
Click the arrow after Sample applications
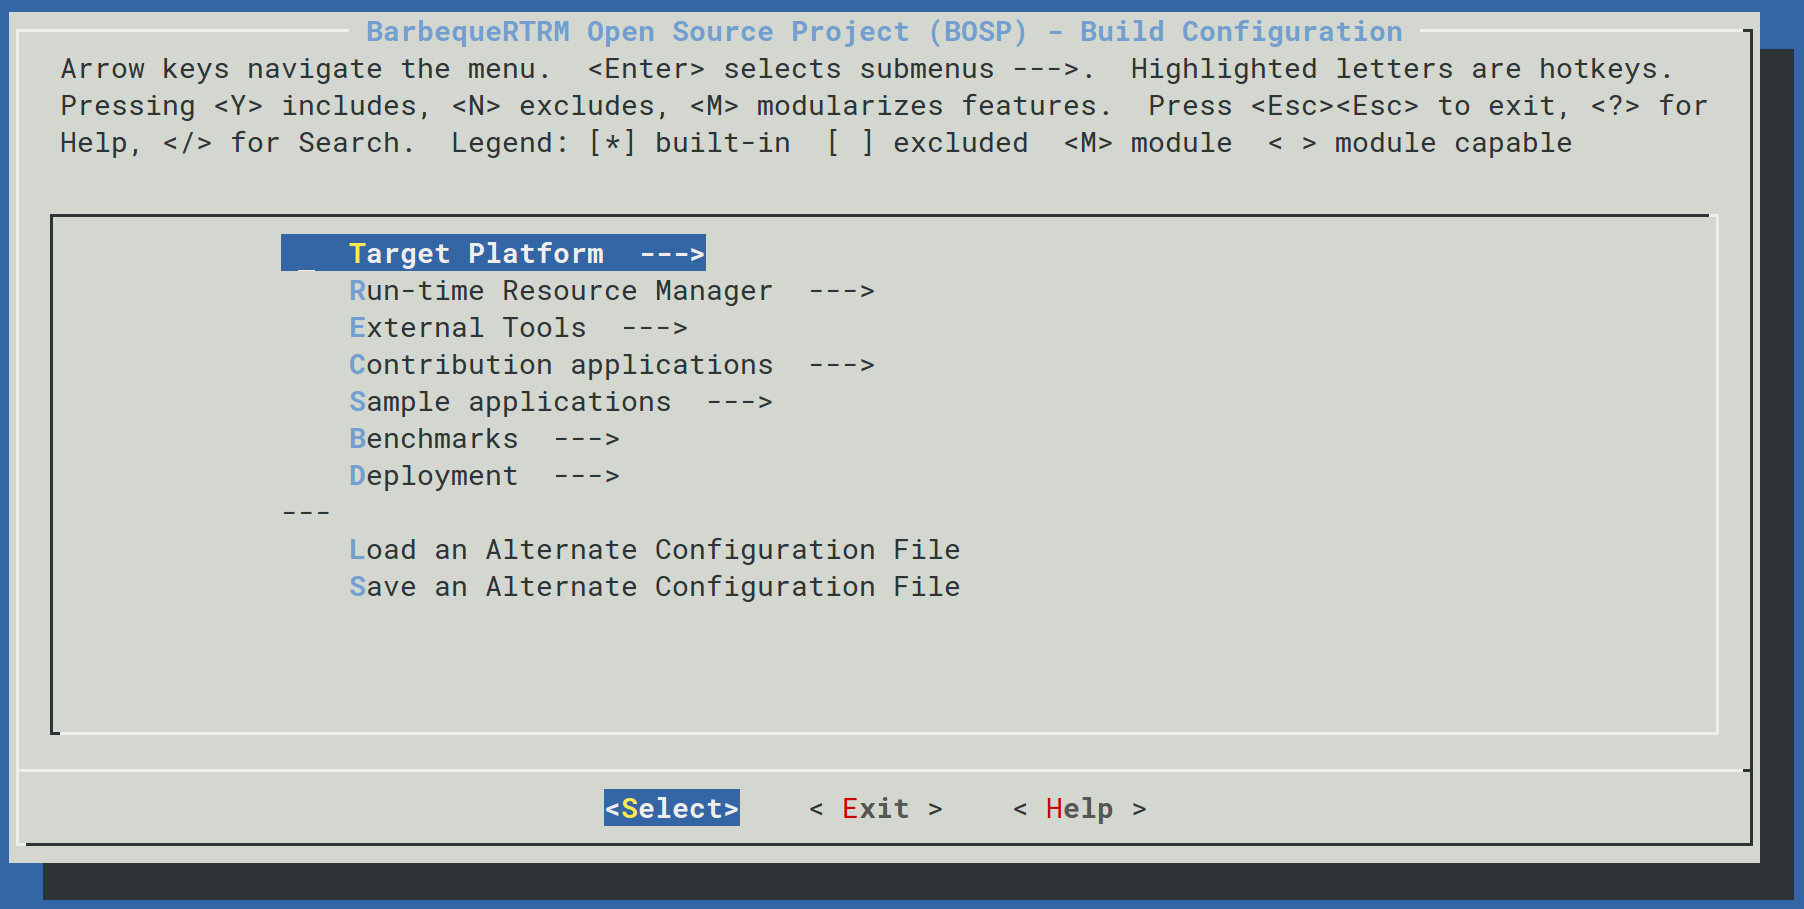(x=740, y=402)
